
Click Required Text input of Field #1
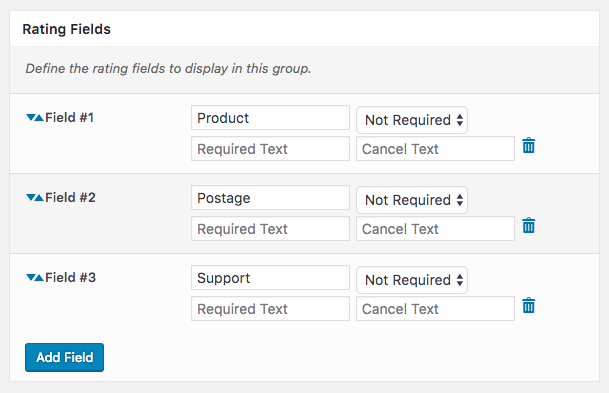(x=270, y=149)
